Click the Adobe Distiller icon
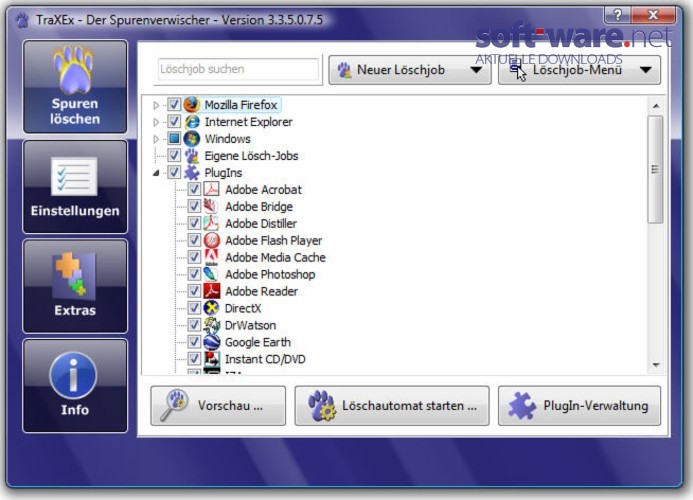Image resolution: width=693 pixels, height=500 pixels. (212, 223)
